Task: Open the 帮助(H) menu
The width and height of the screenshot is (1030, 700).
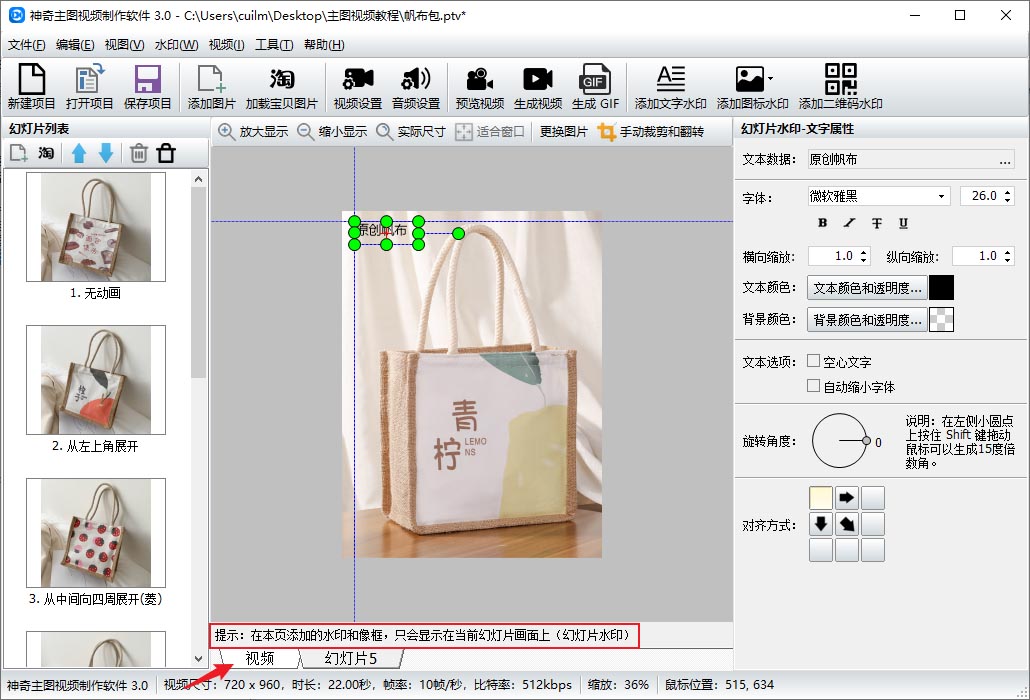Action: (x=325, y=45)
